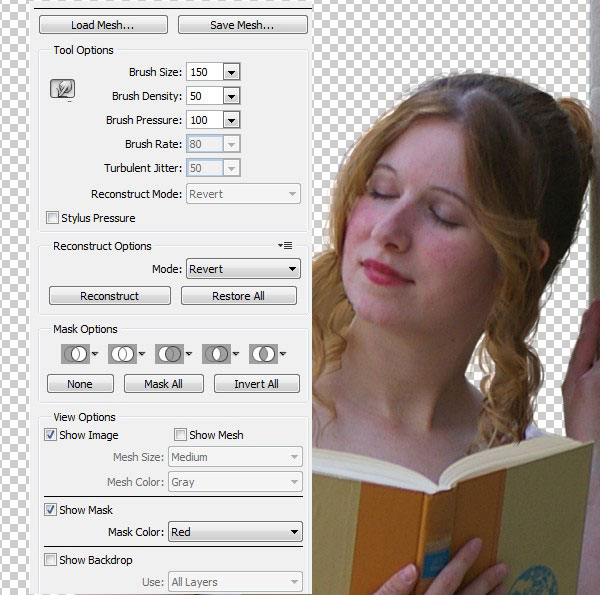The image size is (600, 595).
Task: Click the Reconstruct button
Action: (110, 296)
